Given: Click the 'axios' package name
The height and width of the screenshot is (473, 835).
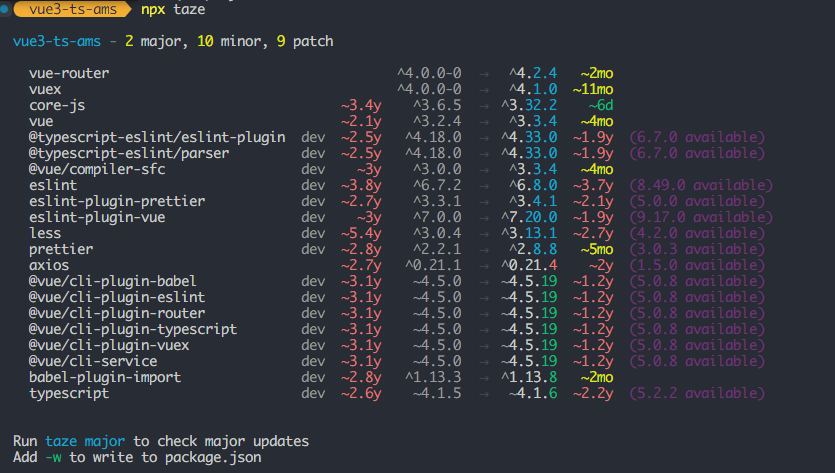Looking at the screenshot, I should 49,265.
